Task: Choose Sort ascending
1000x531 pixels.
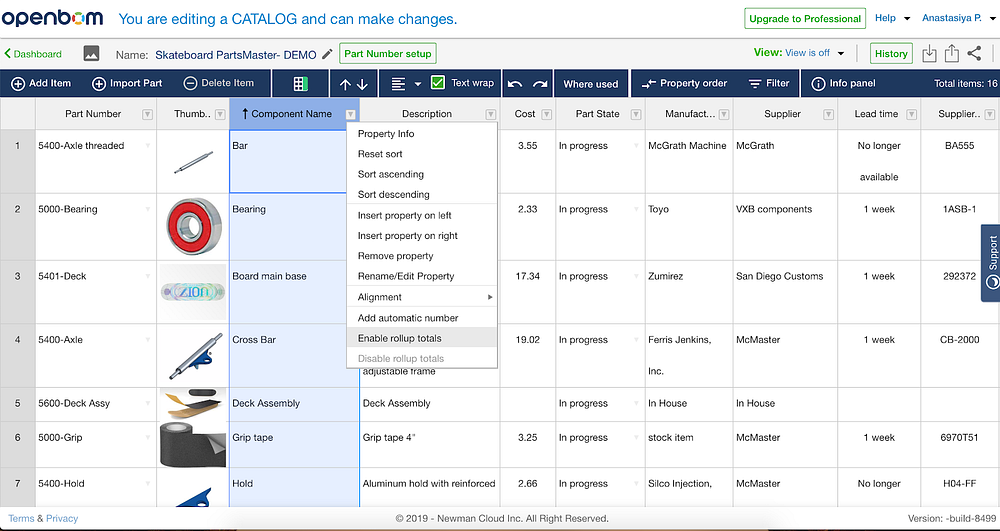Action: (x=422, y=175)
